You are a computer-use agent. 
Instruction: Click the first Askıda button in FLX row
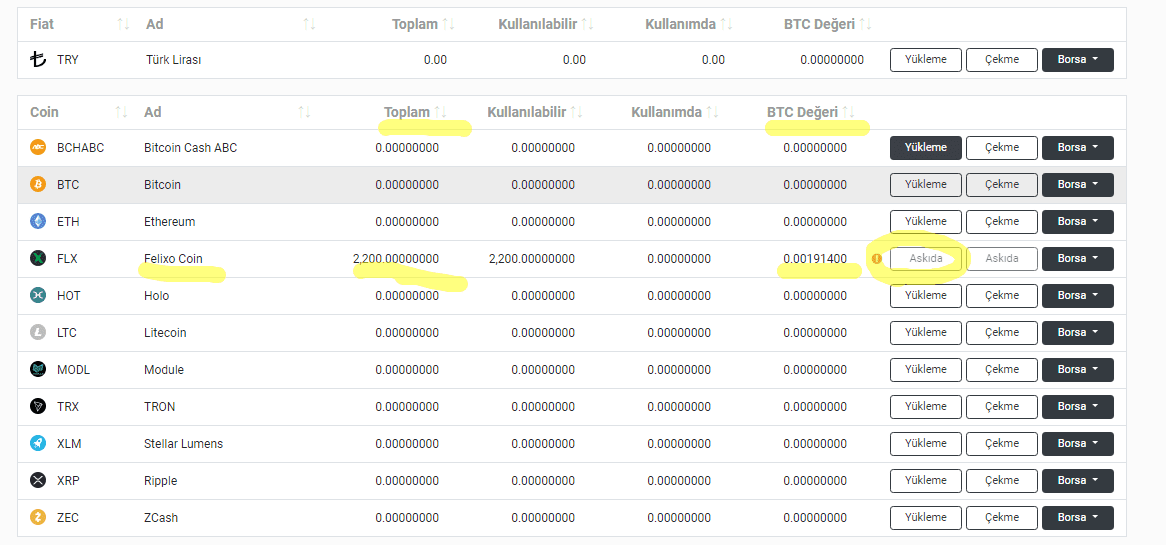tap(926, 259)
